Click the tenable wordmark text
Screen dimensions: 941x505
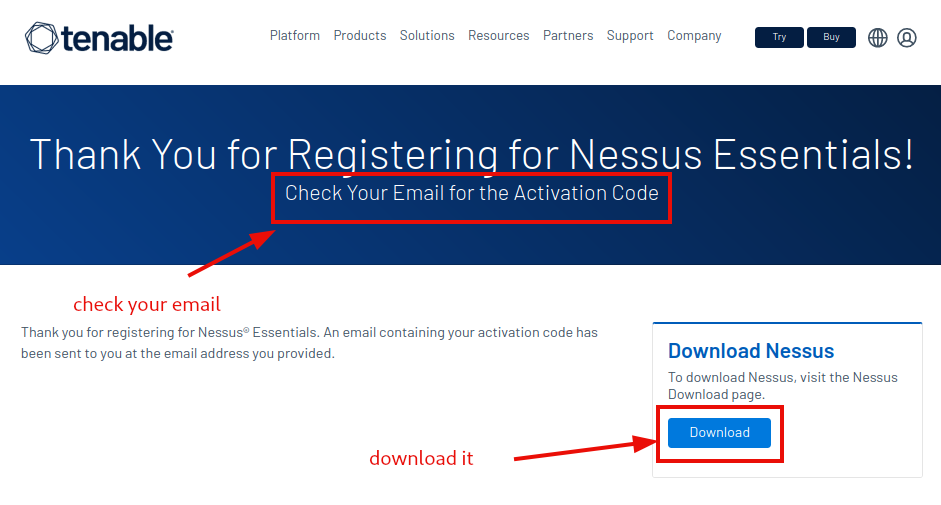click(117, 38)
